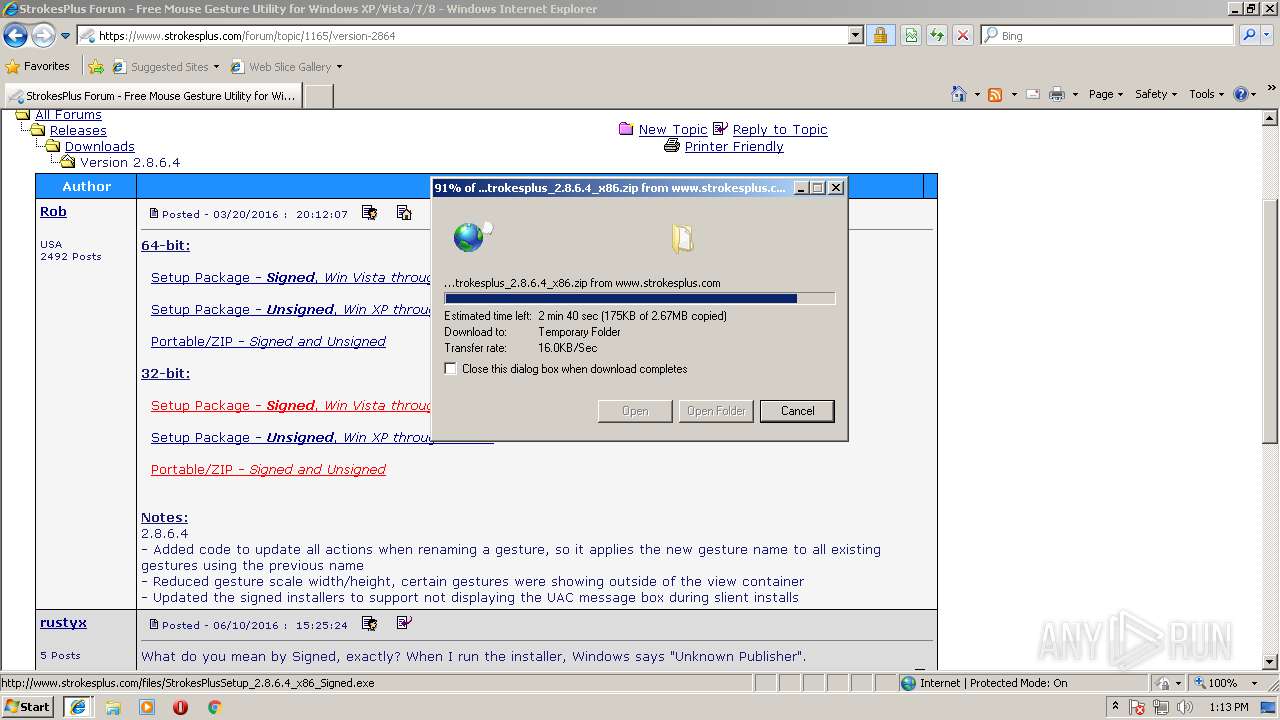Click Cancel in download dialog
This screenshot has width=1280, height=720.
[797, 411]
